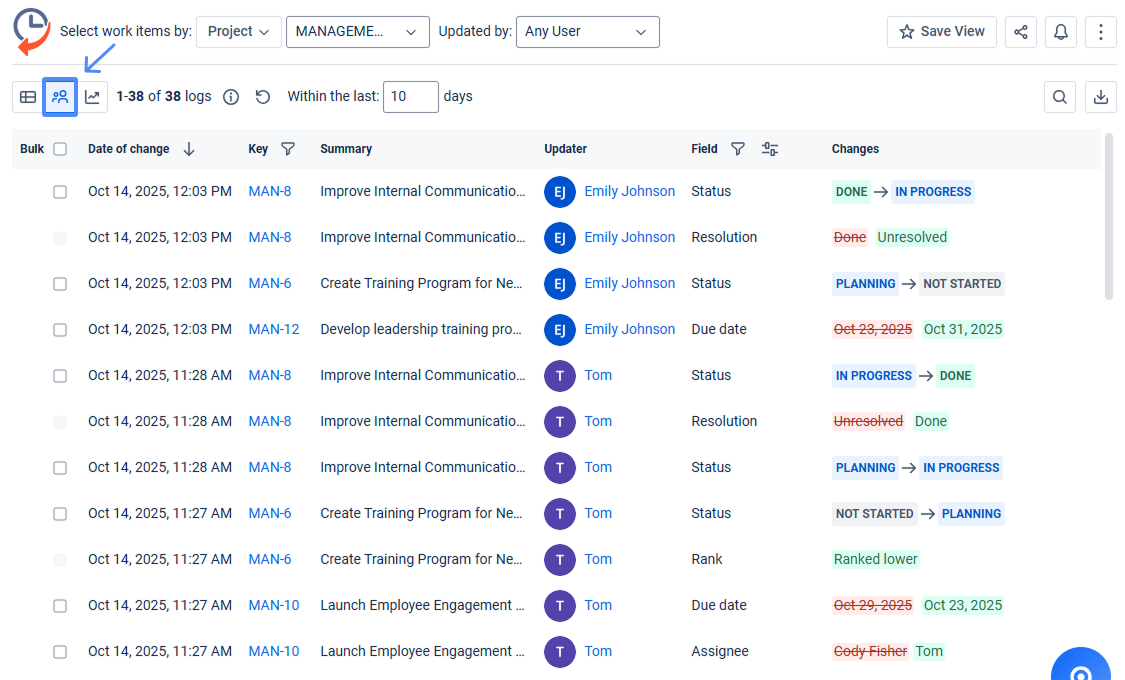Click the days number input field

coord(410,97)
